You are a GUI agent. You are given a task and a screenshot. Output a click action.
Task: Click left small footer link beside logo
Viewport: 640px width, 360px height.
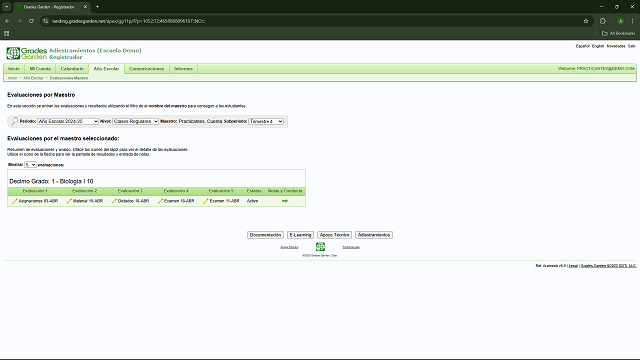(x=289, y=247)
